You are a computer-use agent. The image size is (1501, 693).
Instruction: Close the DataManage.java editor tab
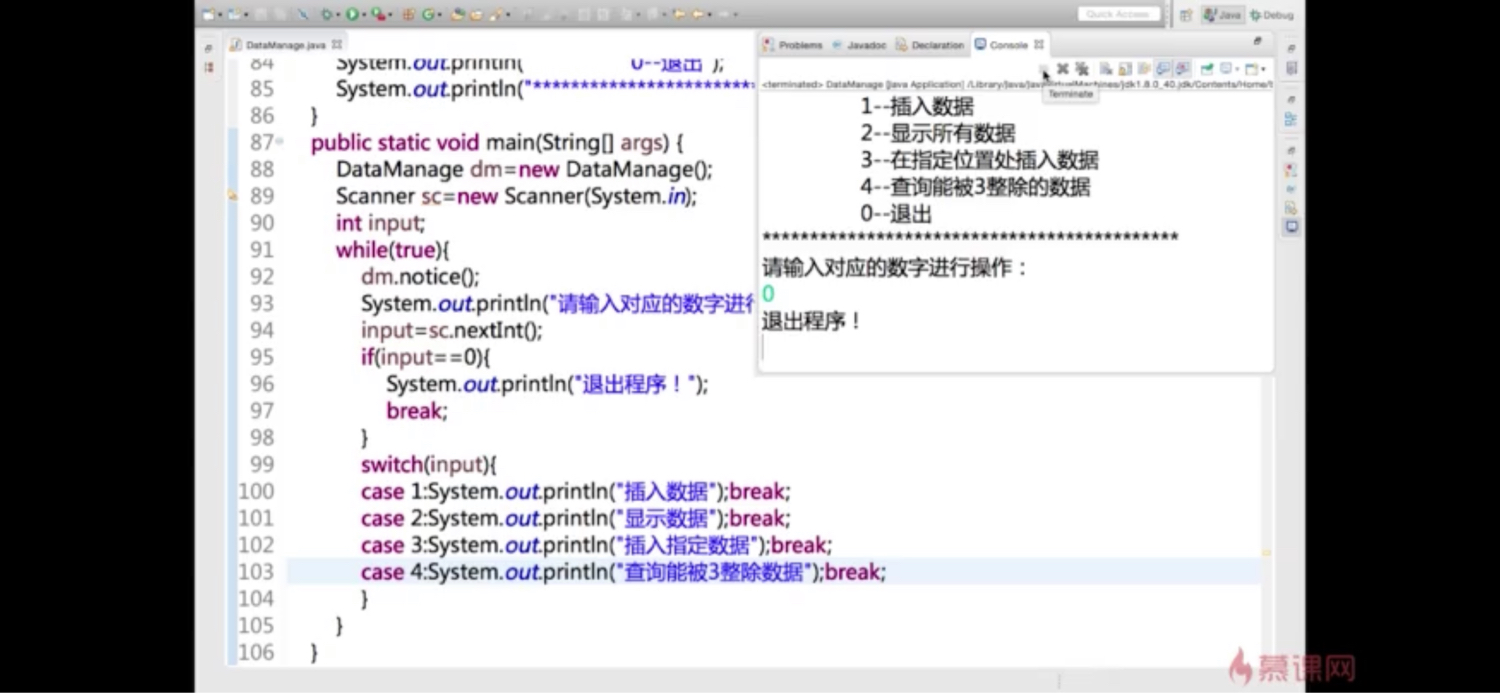[x=337, y=45]
